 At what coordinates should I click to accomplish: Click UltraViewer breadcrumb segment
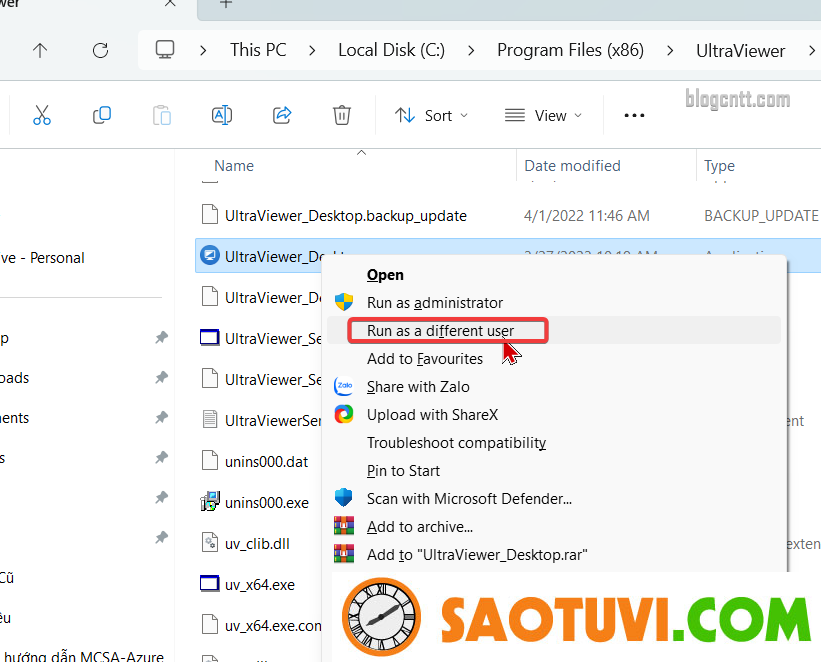coord(740,51)
